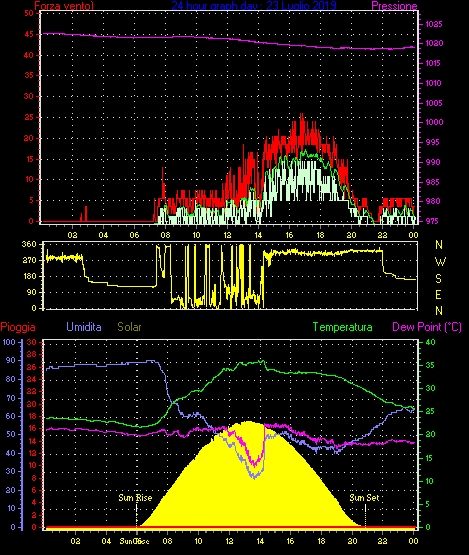469x555 pixels.
Task: Click 100 on the humidity axis
Action: [x=9, y=342]
